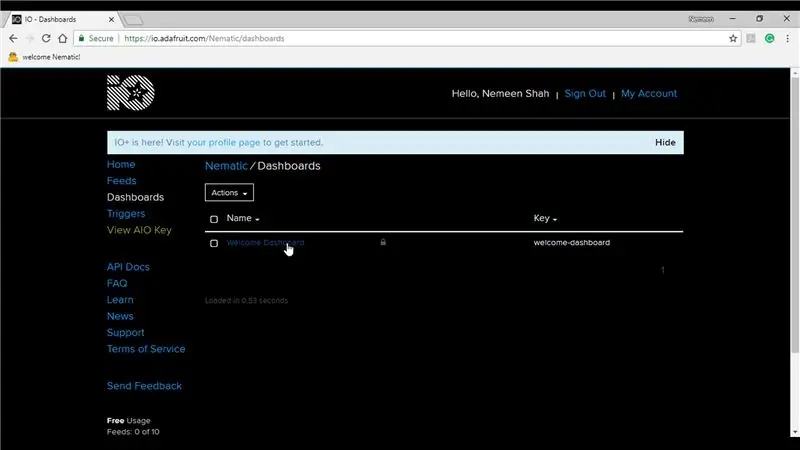
Task: Open a new browser tab
Action: [x=133, y=20]
